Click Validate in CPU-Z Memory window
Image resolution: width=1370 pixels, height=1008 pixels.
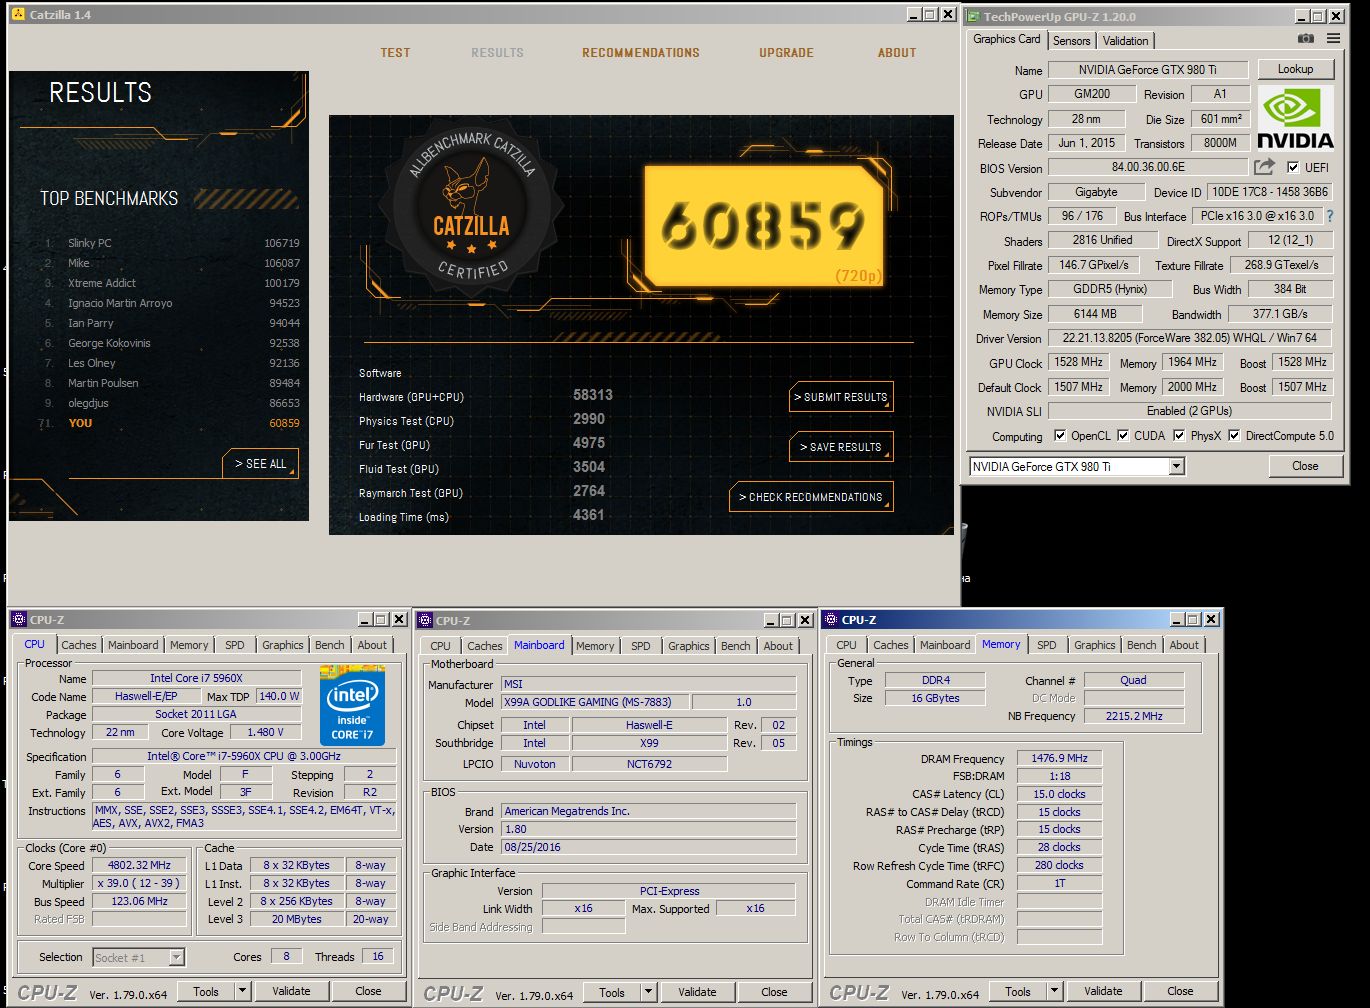(1103, 991)
